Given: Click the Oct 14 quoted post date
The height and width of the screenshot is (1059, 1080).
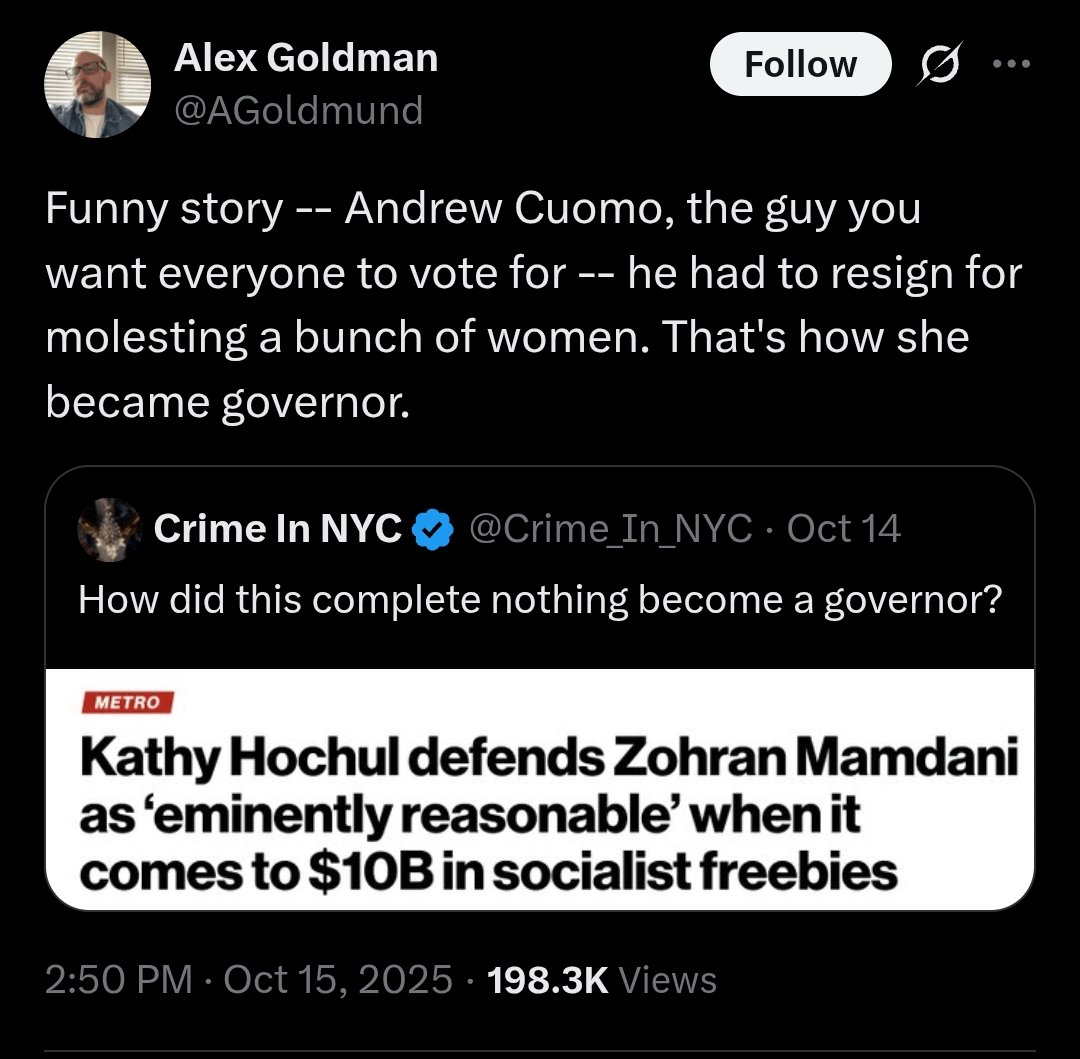Looking at the screenshot, I should (844, 528).
